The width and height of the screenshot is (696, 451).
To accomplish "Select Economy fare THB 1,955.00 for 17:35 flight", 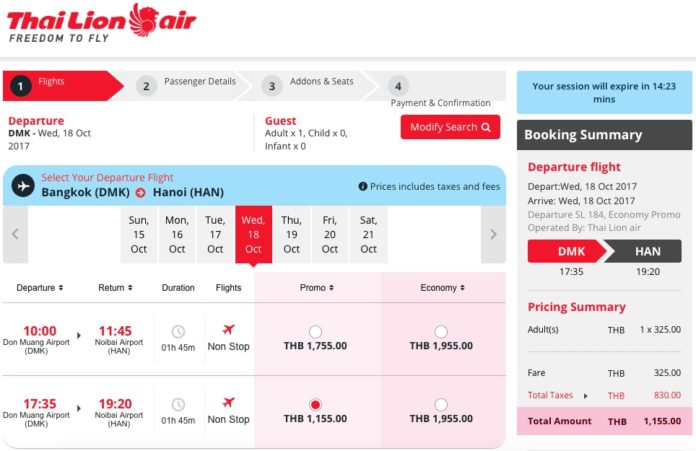I will [x=441, y=404].
